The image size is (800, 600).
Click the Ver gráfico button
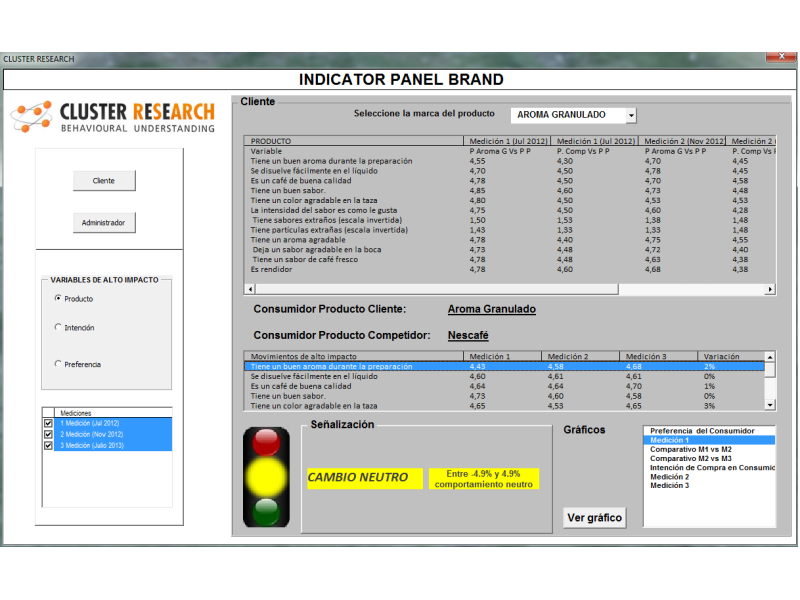click(x=595, y=517)
